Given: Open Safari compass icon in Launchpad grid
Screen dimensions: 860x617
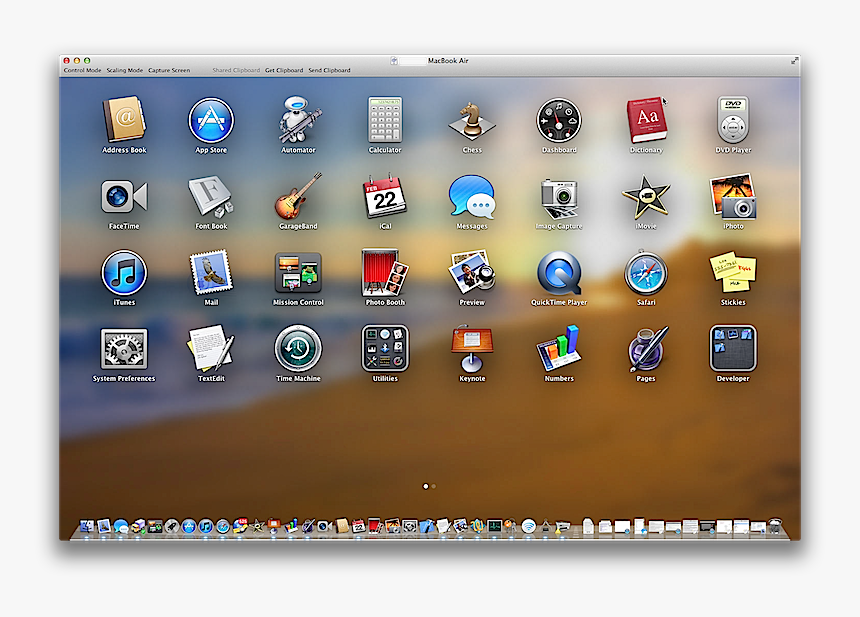Looking at the screenshot, I should [x=646, y=273].
